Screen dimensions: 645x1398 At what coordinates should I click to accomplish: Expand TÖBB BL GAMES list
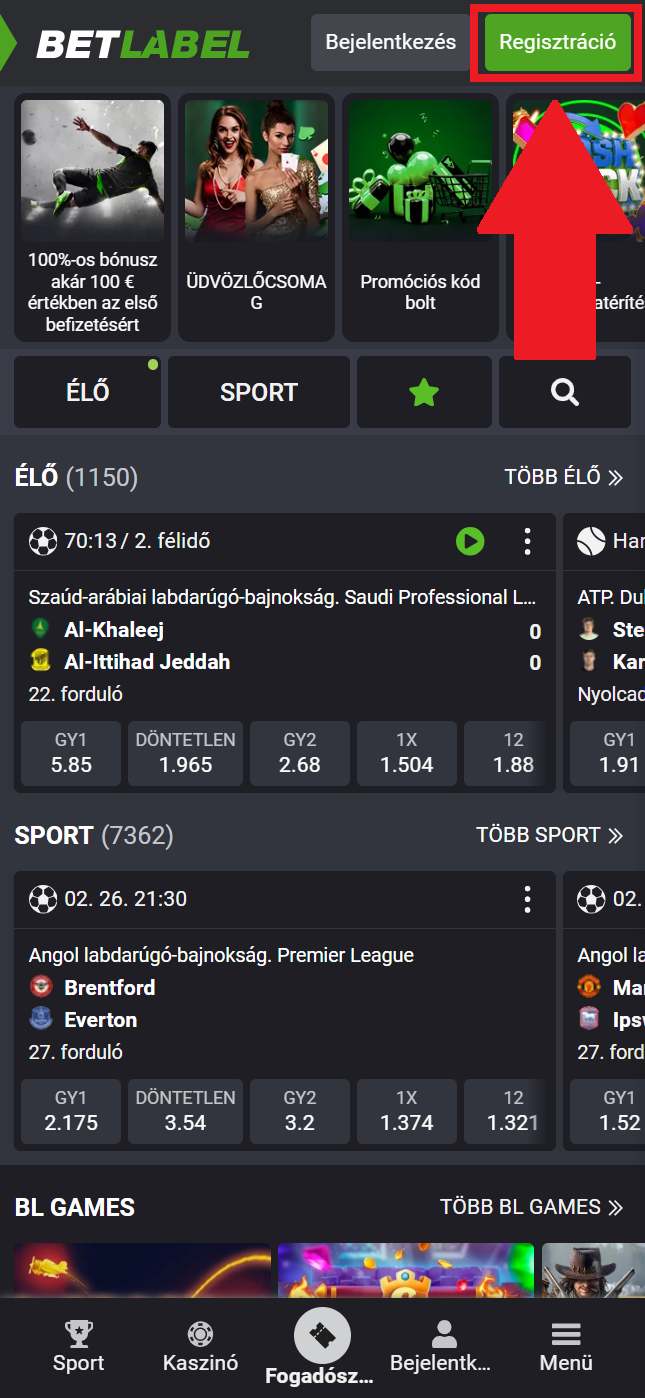(531, 1207)
